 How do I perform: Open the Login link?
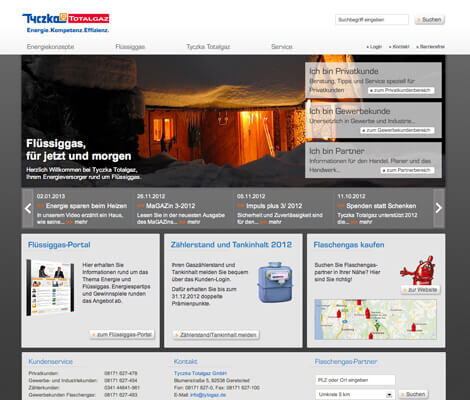(x=374, y=47)
